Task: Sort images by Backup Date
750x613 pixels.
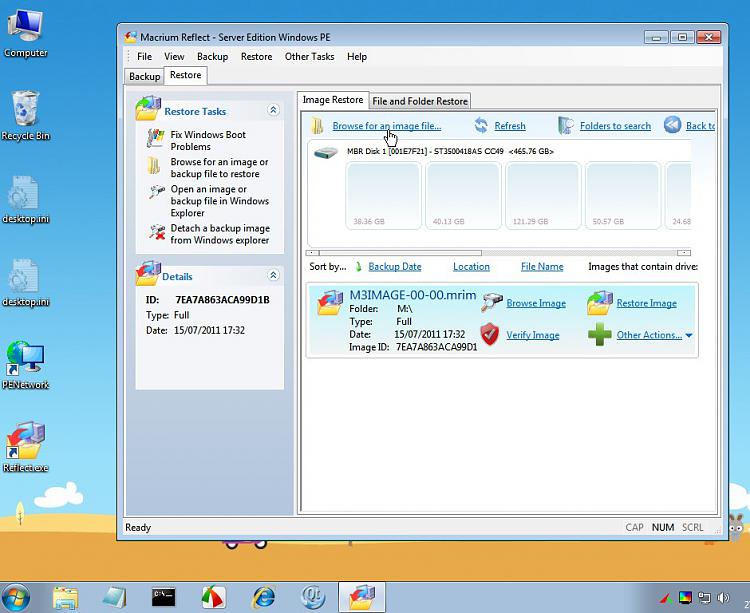Action: [x=395, y=267]
